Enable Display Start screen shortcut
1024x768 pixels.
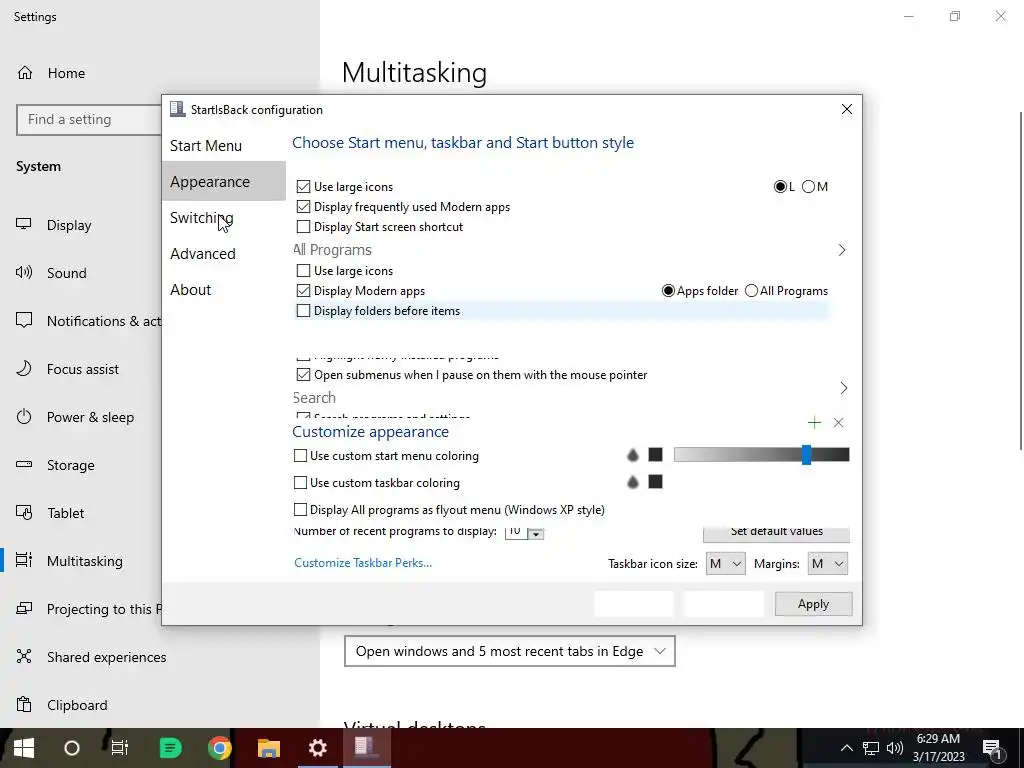click(x=303, y=227)
